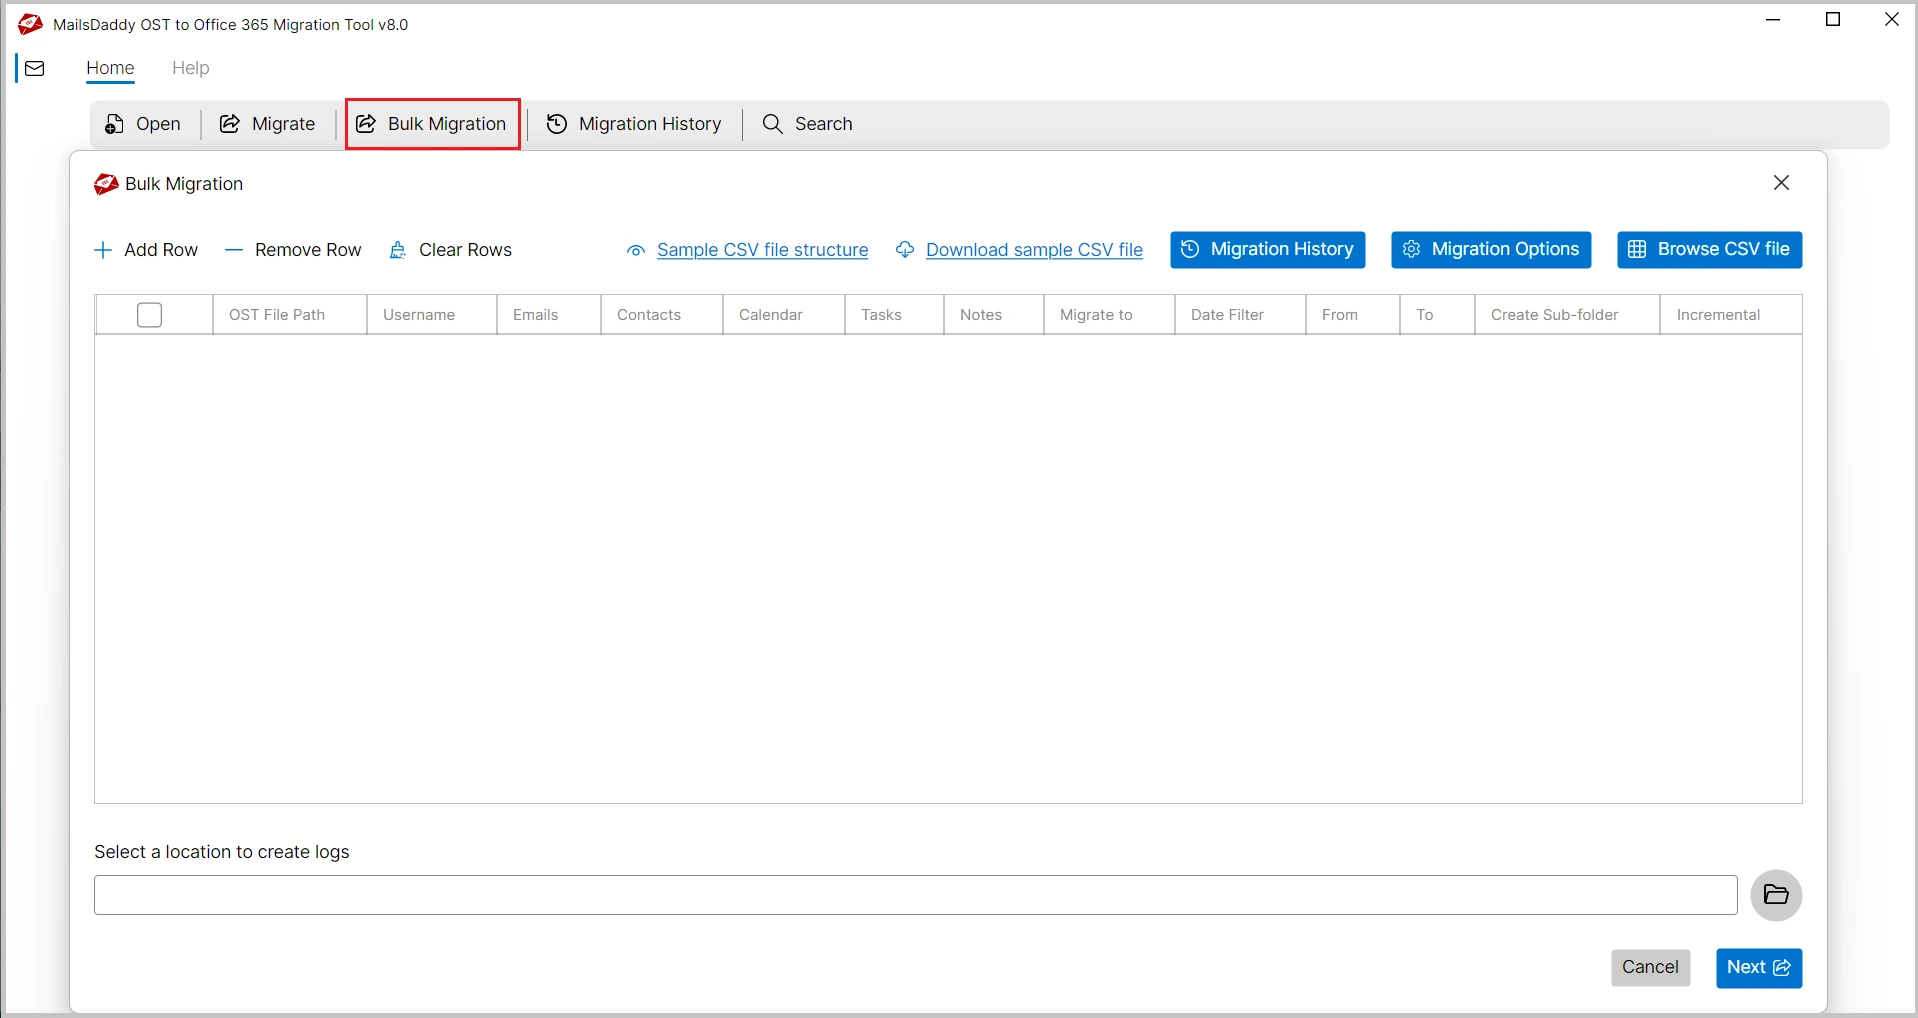
Task: Click the Browse CSV file button
Action: 1709,250
